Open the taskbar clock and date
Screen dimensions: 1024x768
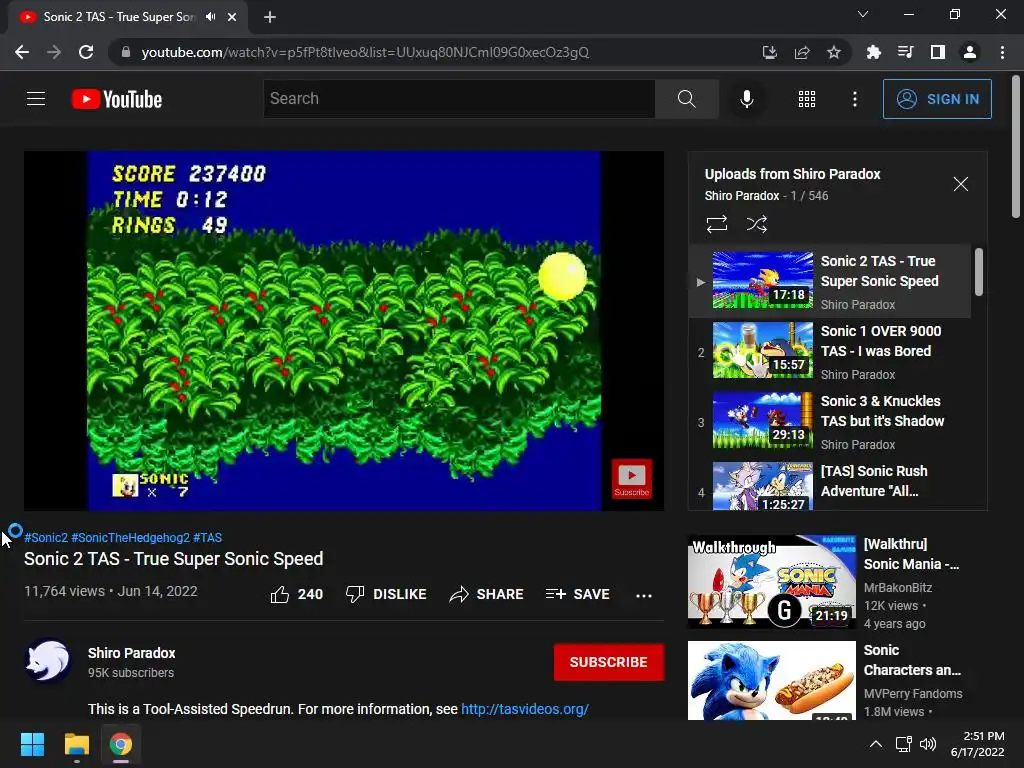[978, 744]
